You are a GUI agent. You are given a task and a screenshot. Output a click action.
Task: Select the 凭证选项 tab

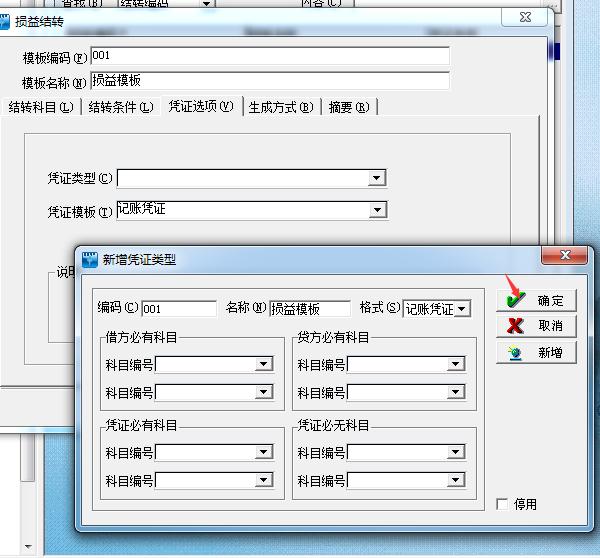201,106
